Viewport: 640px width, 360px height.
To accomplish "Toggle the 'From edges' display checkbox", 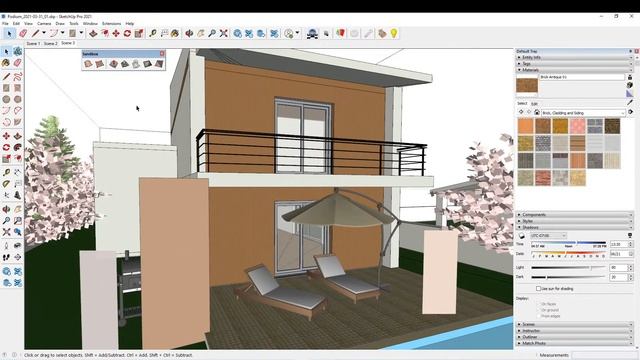I will tap(538, 316).
